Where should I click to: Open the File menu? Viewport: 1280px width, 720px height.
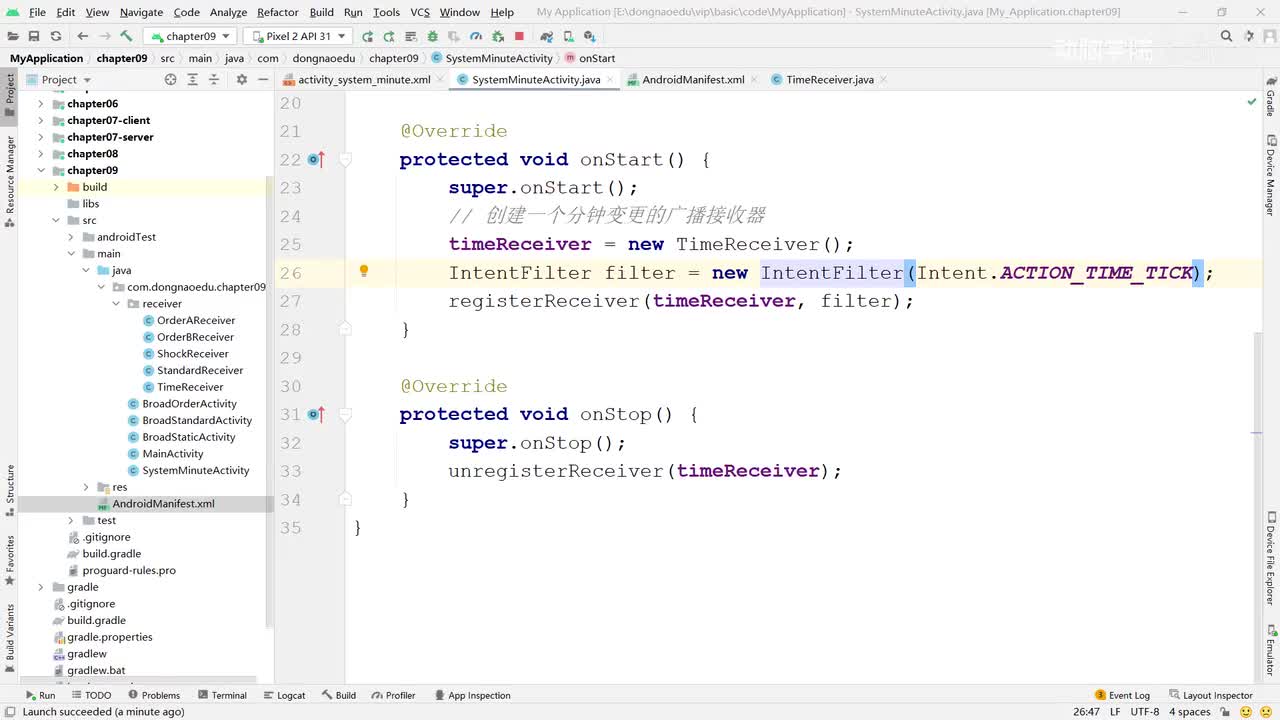pos(37,12)
